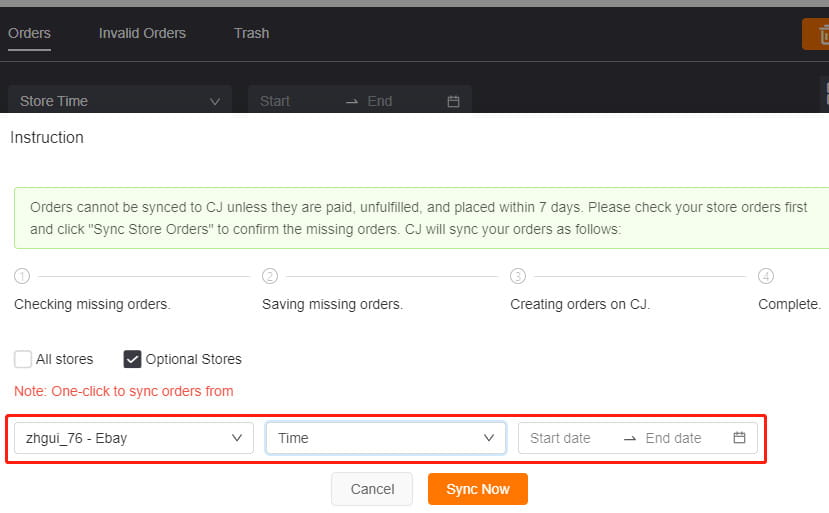
Task: Open calendar icon in sync dialog date range
Action: [739, 437]
